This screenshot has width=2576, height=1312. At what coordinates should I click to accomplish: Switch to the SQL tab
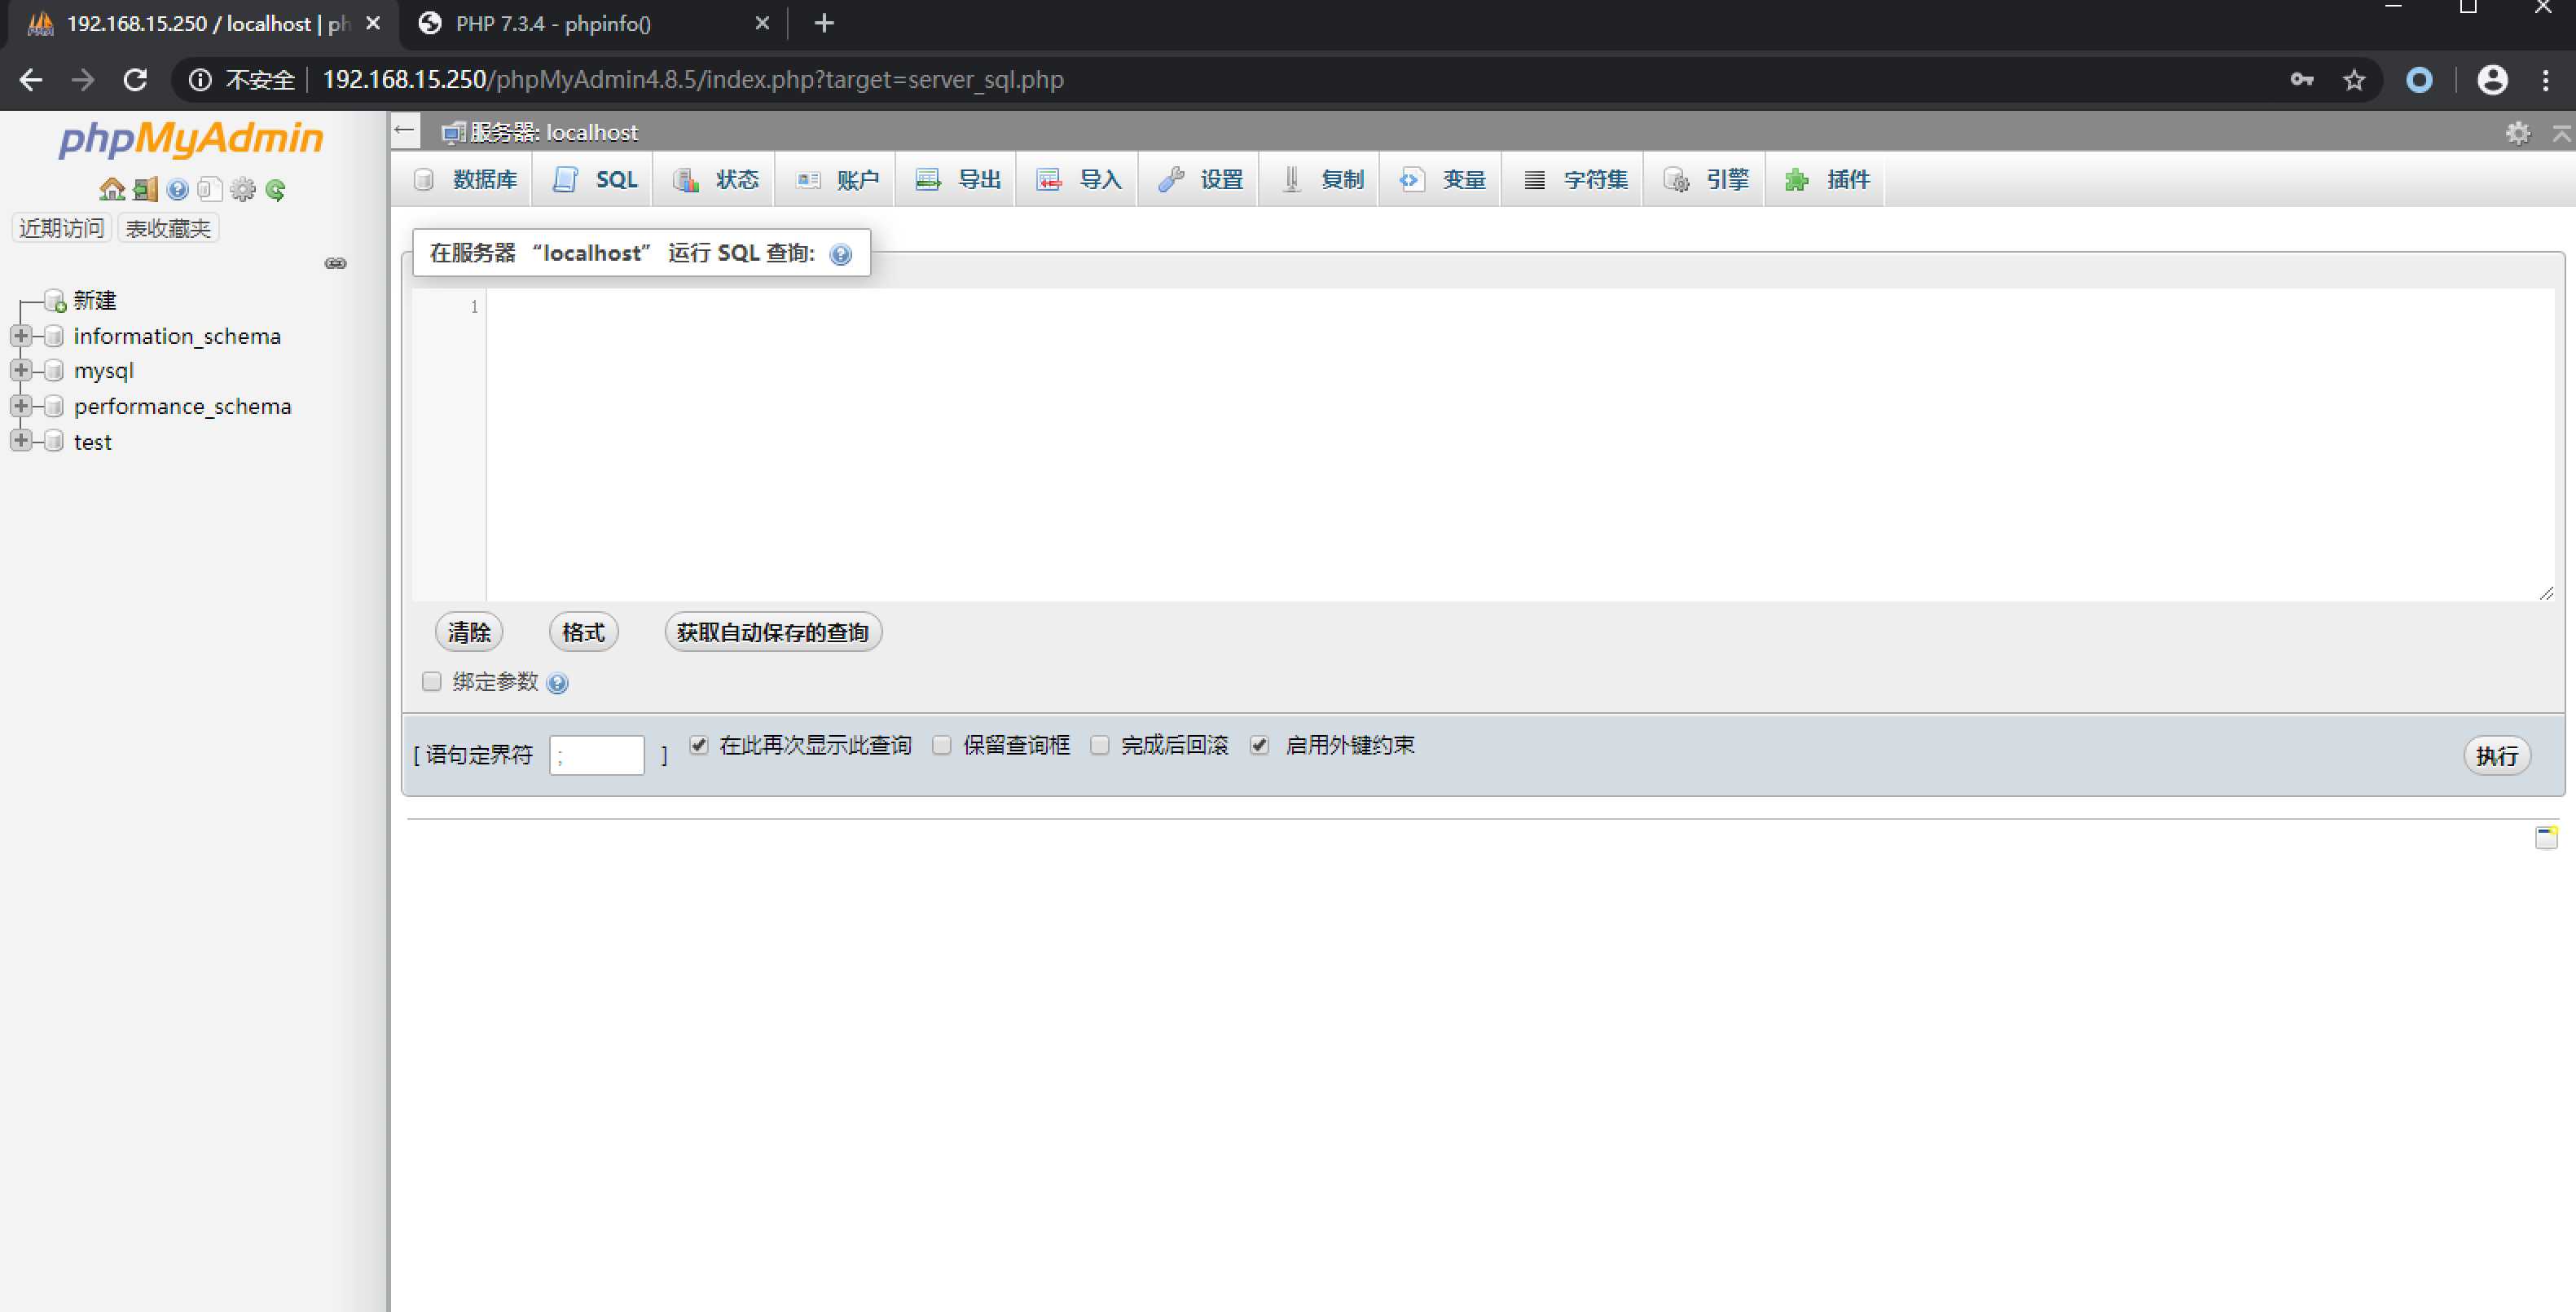pos(595,180)
